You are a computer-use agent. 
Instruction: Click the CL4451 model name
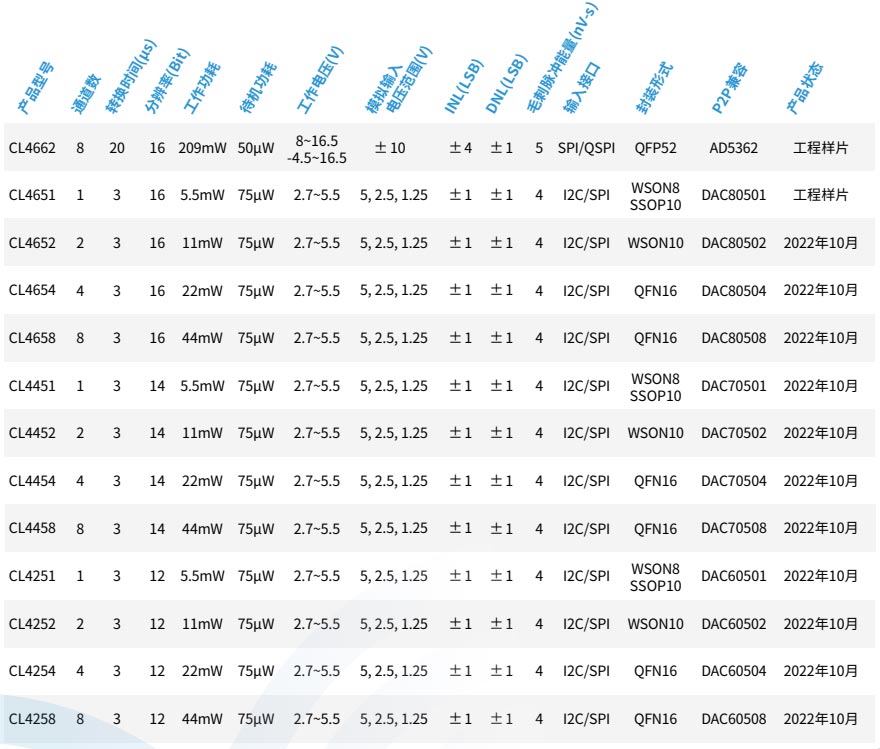tap(32, 386)
